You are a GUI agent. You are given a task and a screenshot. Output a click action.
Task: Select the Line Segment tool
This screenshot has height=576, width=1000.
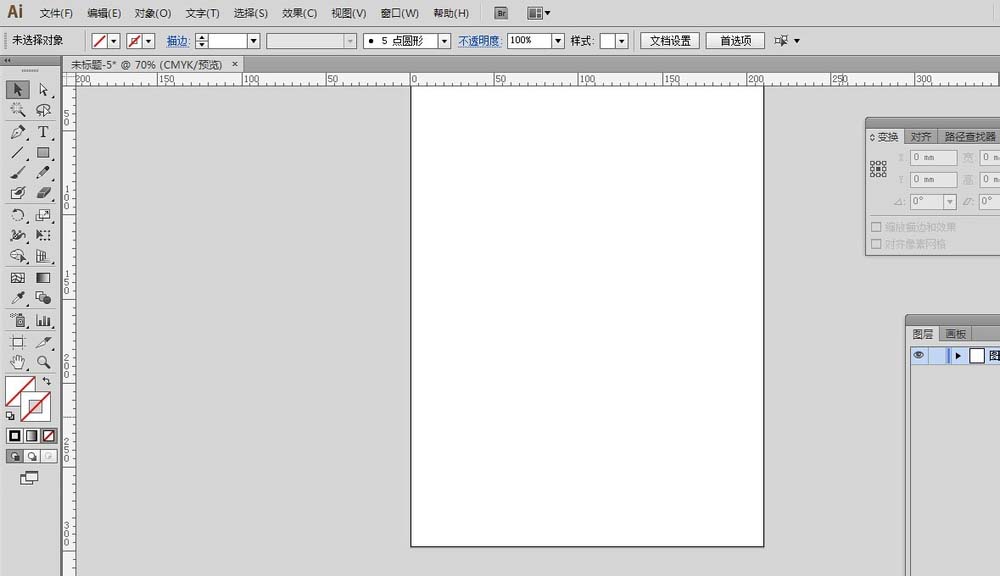click(18, 153)
